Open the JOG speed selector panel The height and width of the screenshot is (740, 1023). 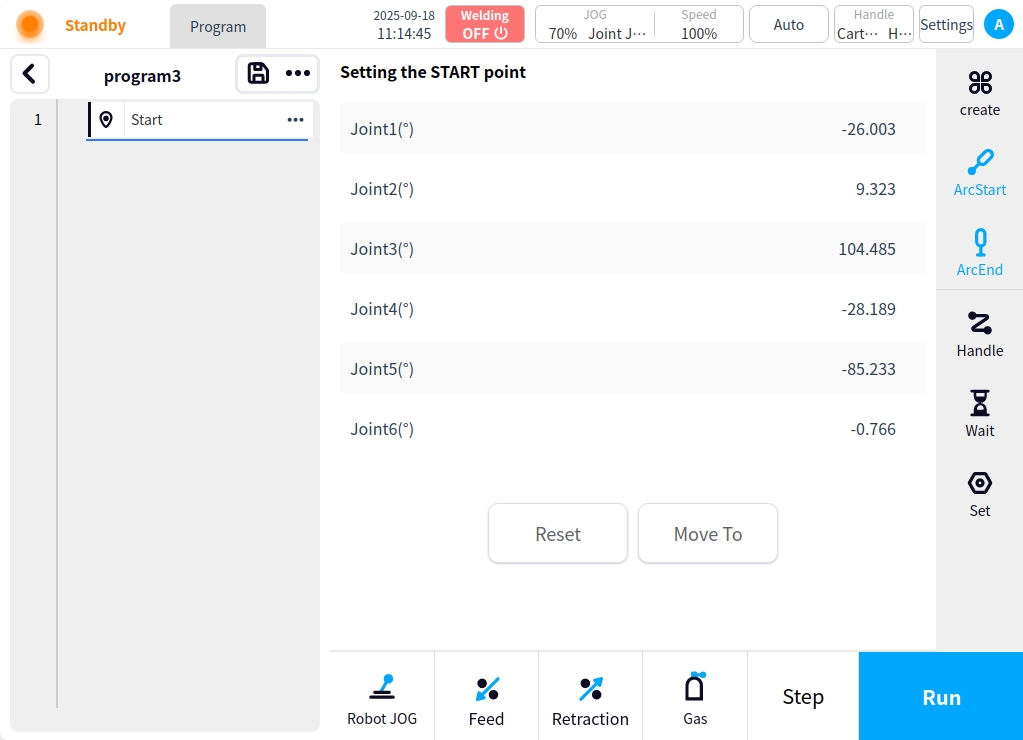pos(639,24)
